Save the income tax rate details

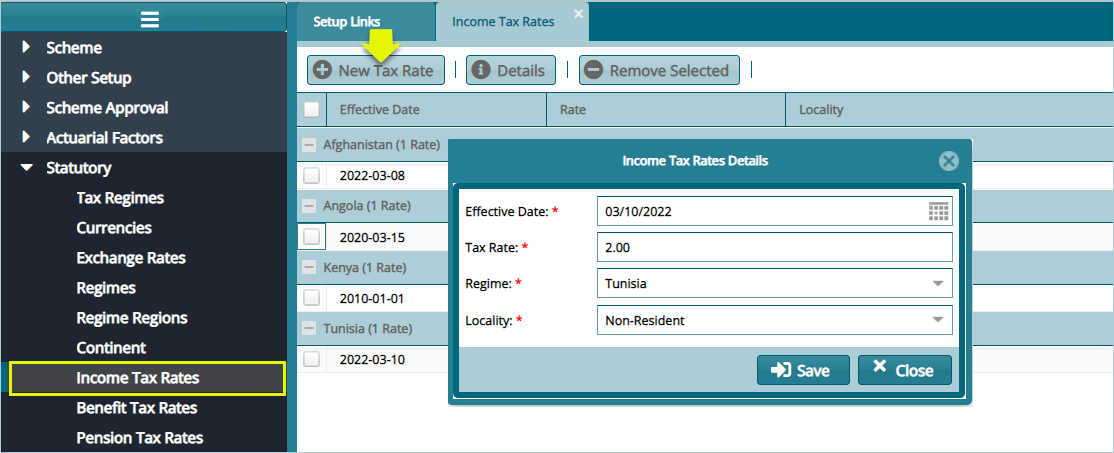pyautogui.click(x=803, y=370)
